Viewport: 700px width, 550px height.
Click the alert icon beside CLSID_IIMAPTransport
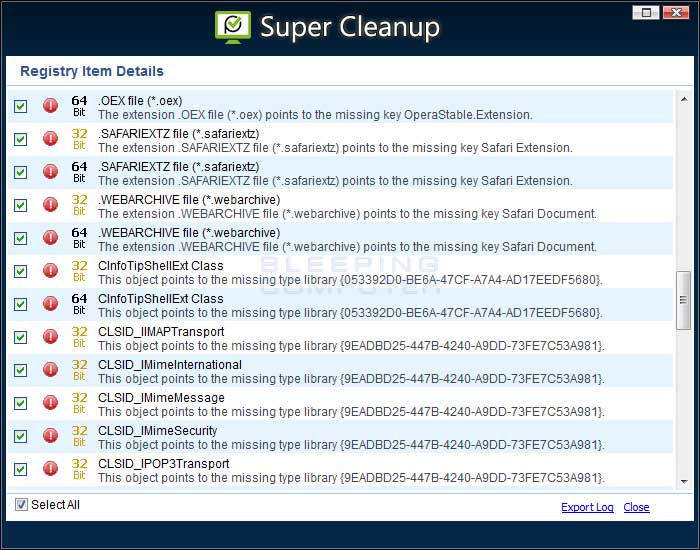pos(50,337)
